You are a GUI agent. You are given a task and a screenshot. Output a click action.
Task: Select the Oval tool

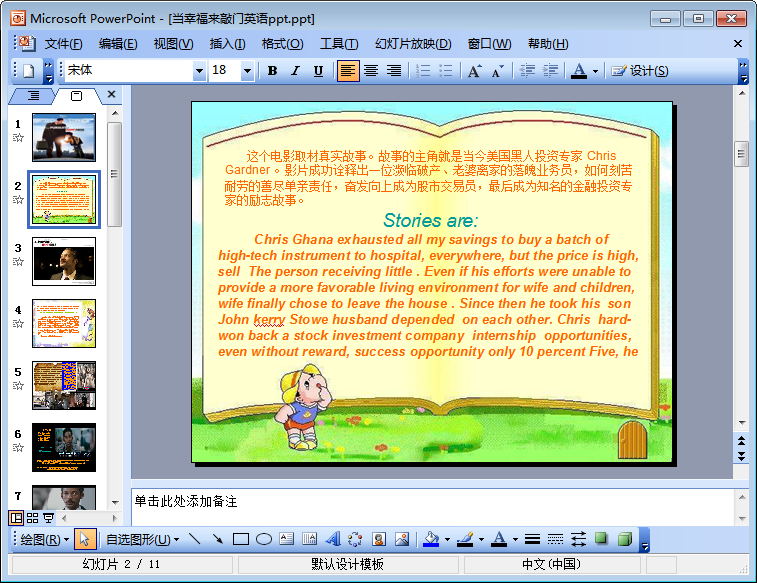[x=264, y=539]
